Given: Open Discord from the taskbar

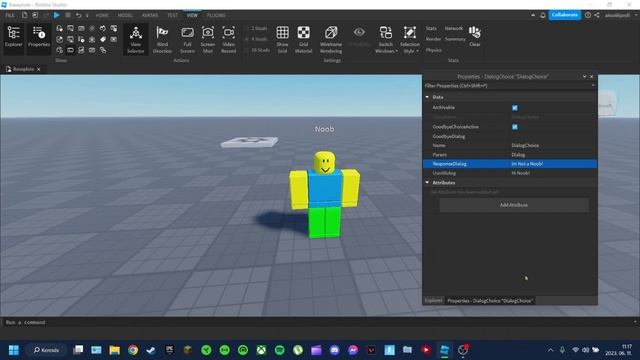Looking at the screenshot, I should point(335,350).
